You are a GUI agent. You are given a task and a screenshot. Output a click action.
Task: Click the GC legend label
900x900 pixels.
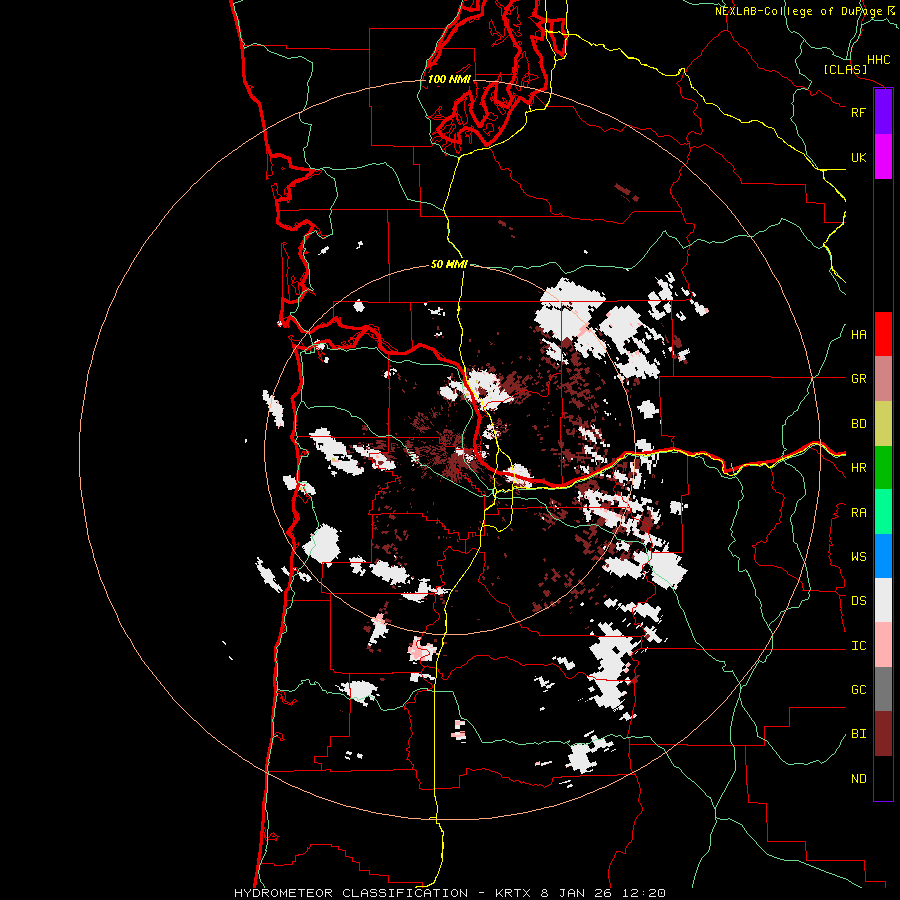point(858,690)
